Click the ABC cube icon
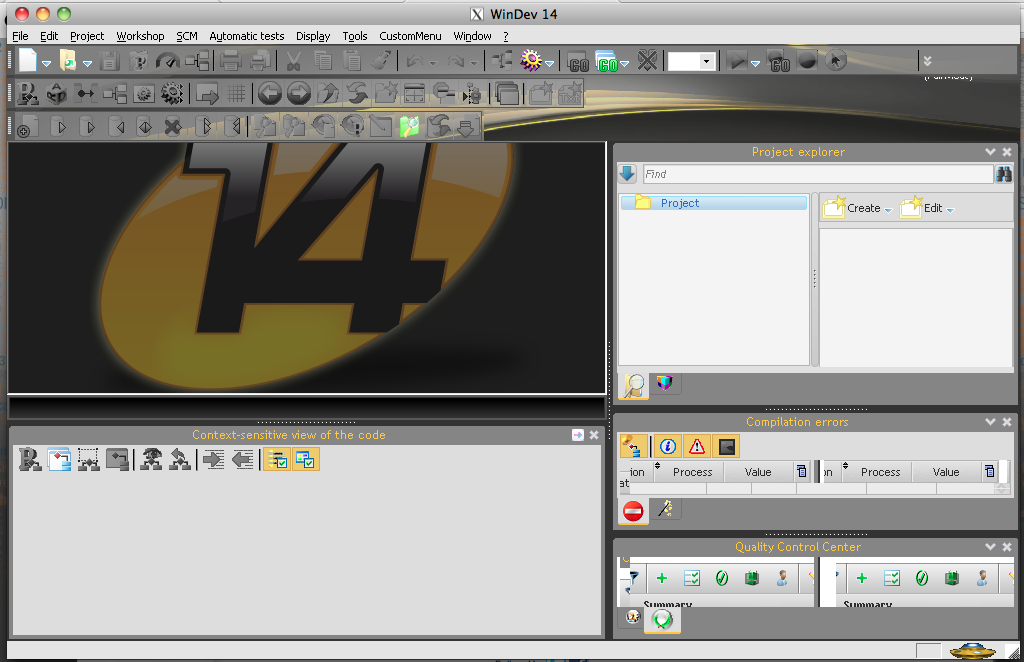This screenshot has width=1024, height=662. click(57, 94)
